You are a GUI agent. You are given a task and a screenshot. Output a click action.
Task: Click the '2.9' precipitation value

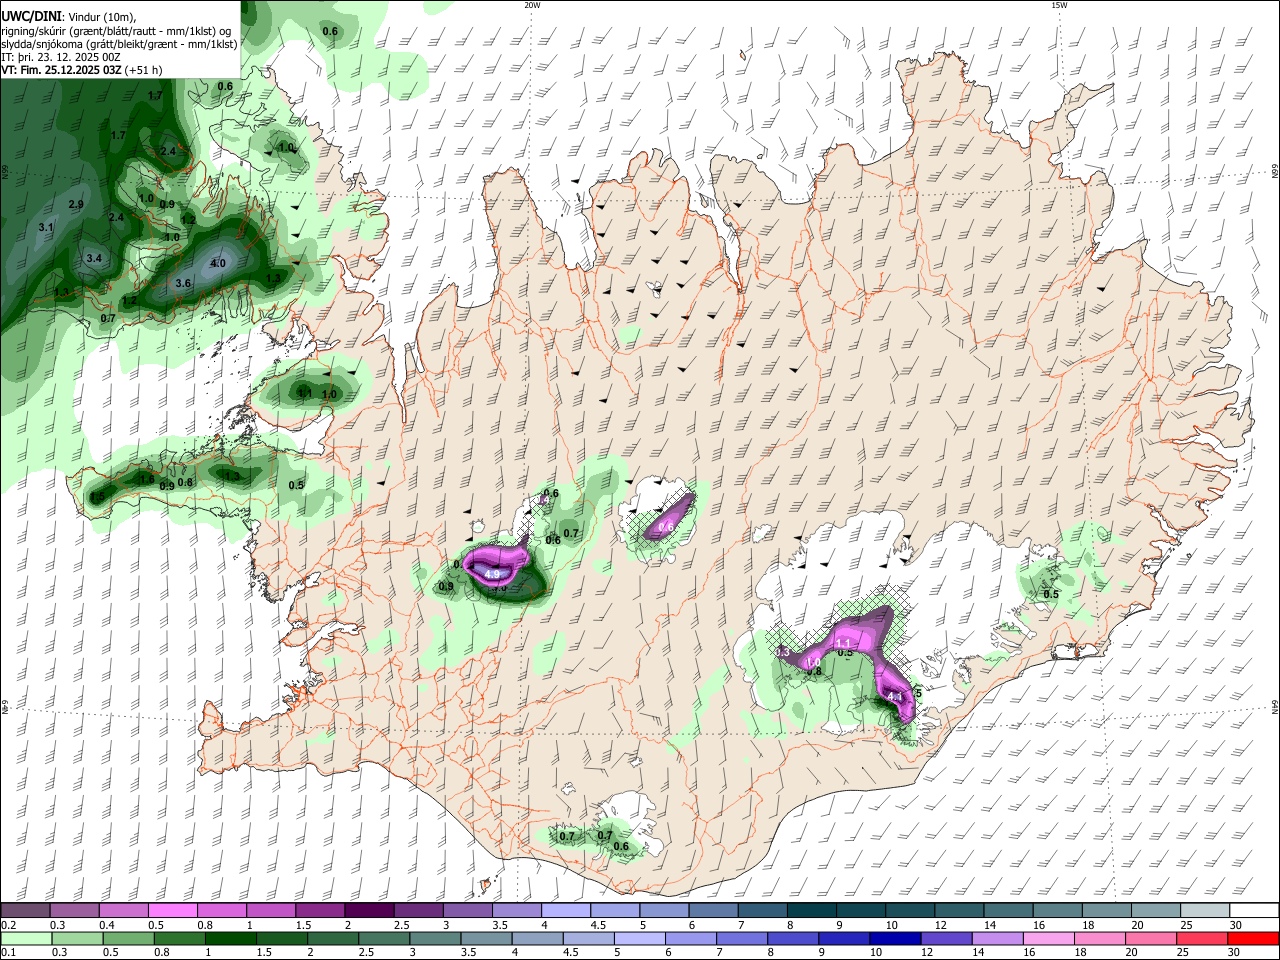tap(76, 205)
